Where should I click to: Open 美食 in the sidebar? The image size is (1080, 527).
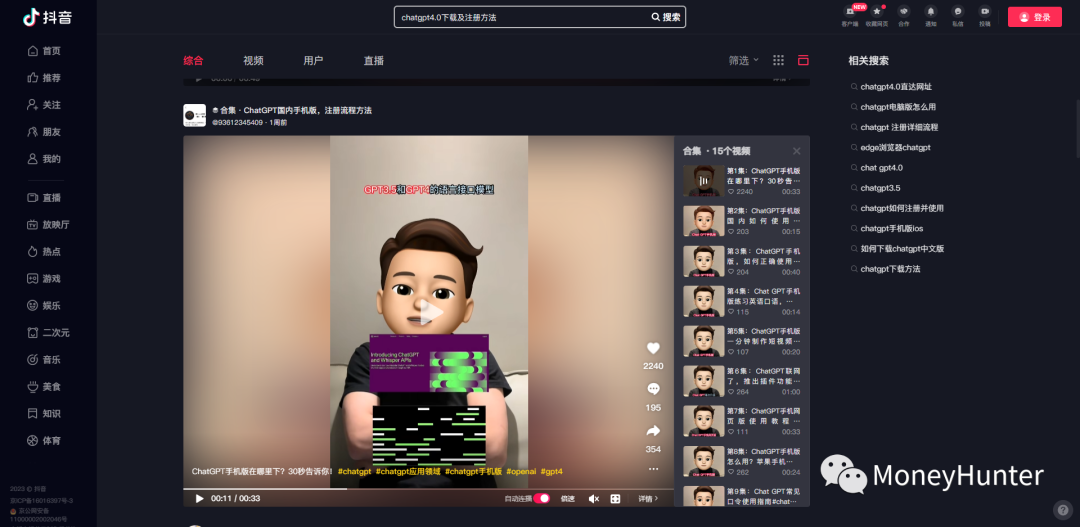click(x=44, y=386)
